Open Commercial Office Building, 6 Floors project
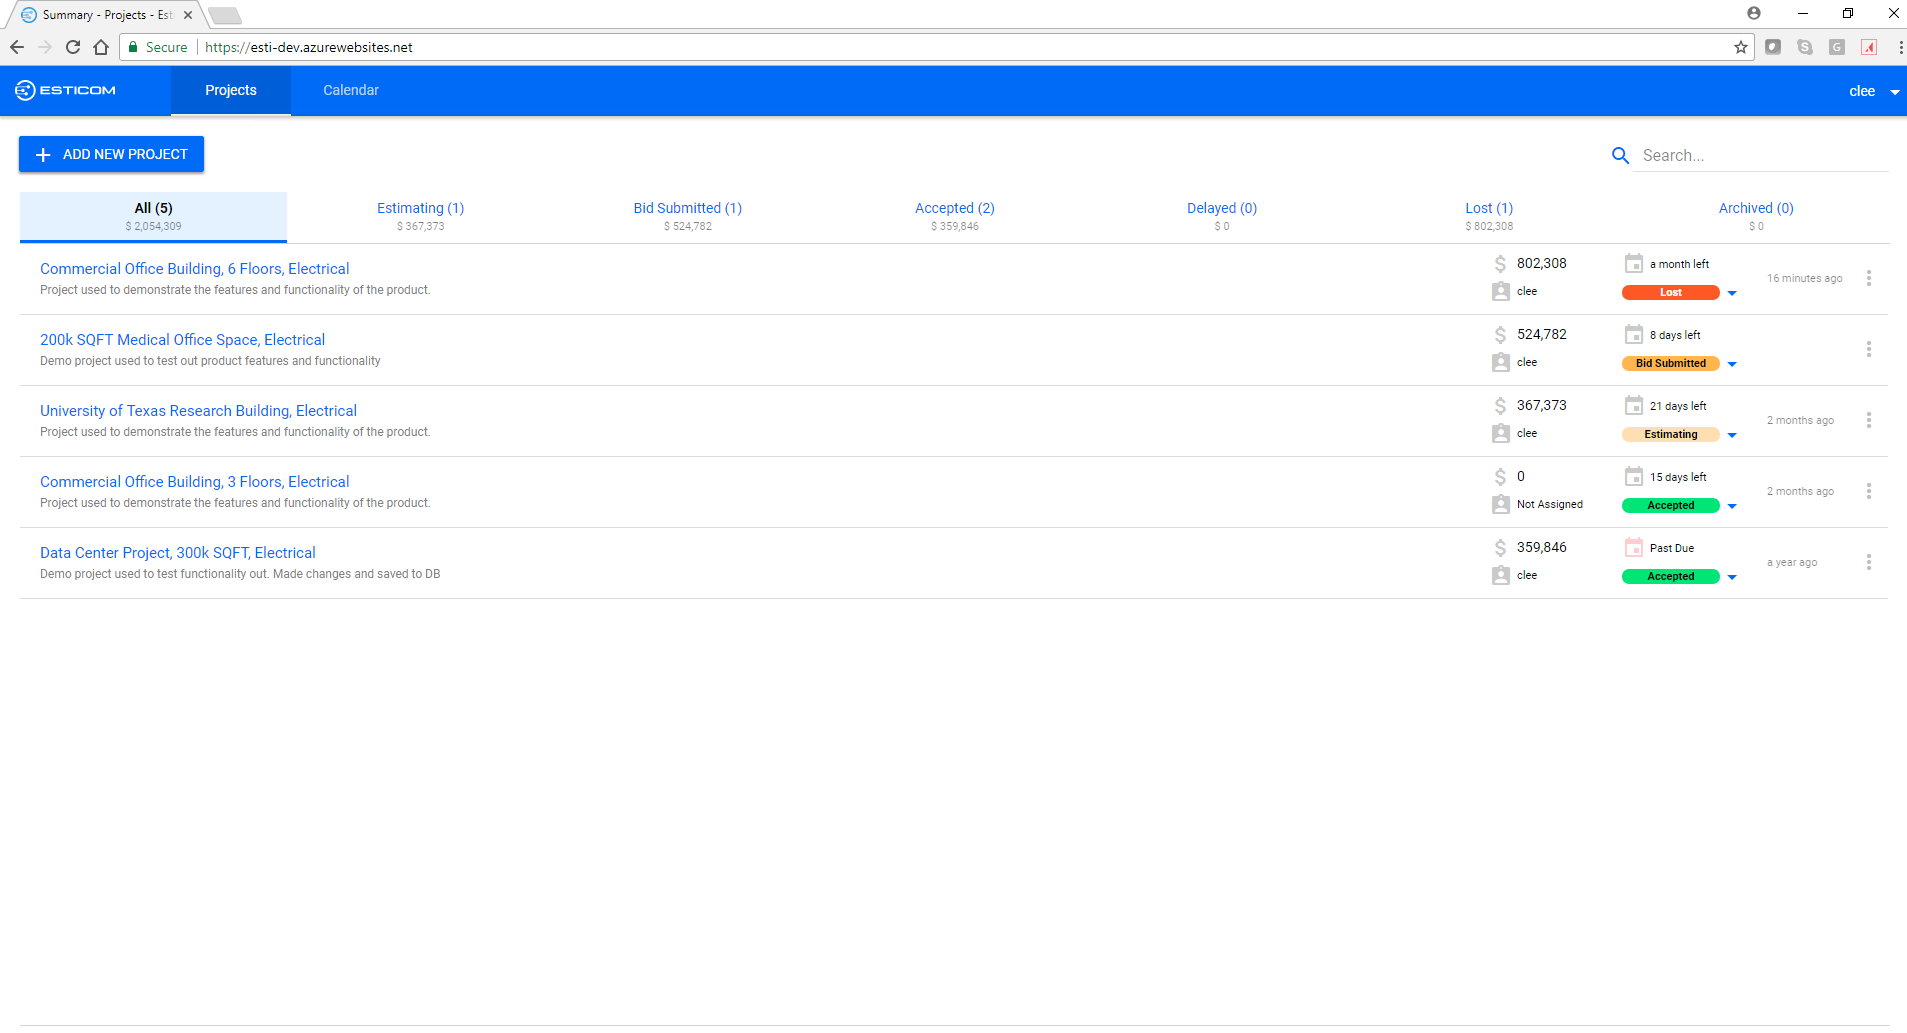The image size is (1907, 1033). (x=195, y=269)
